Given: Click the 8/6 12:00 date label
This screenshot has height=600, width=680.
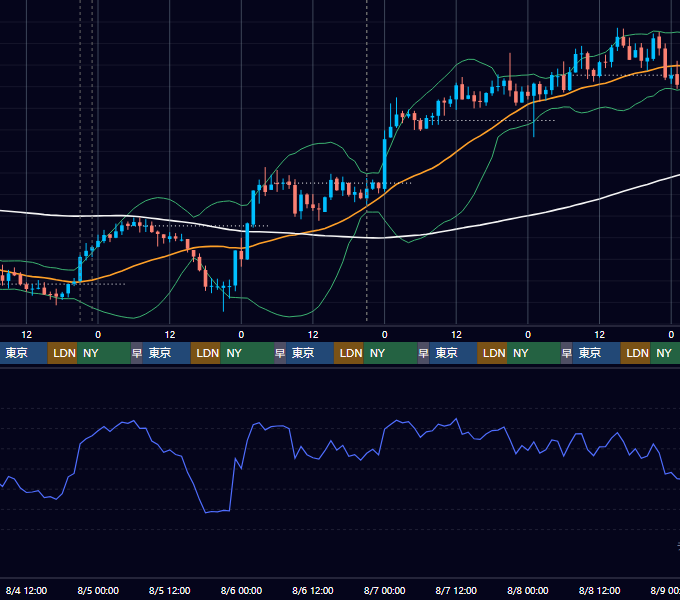Looking at the screenshot, I should pos(313,590).
